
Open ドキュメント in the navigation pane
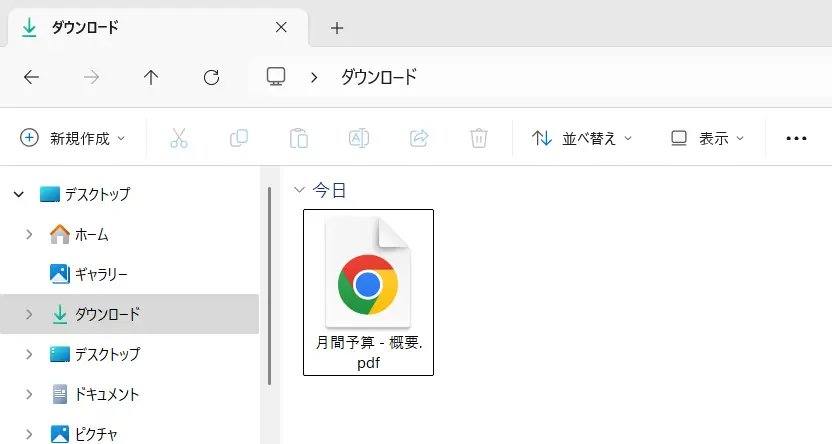click(x=96, y=394)
